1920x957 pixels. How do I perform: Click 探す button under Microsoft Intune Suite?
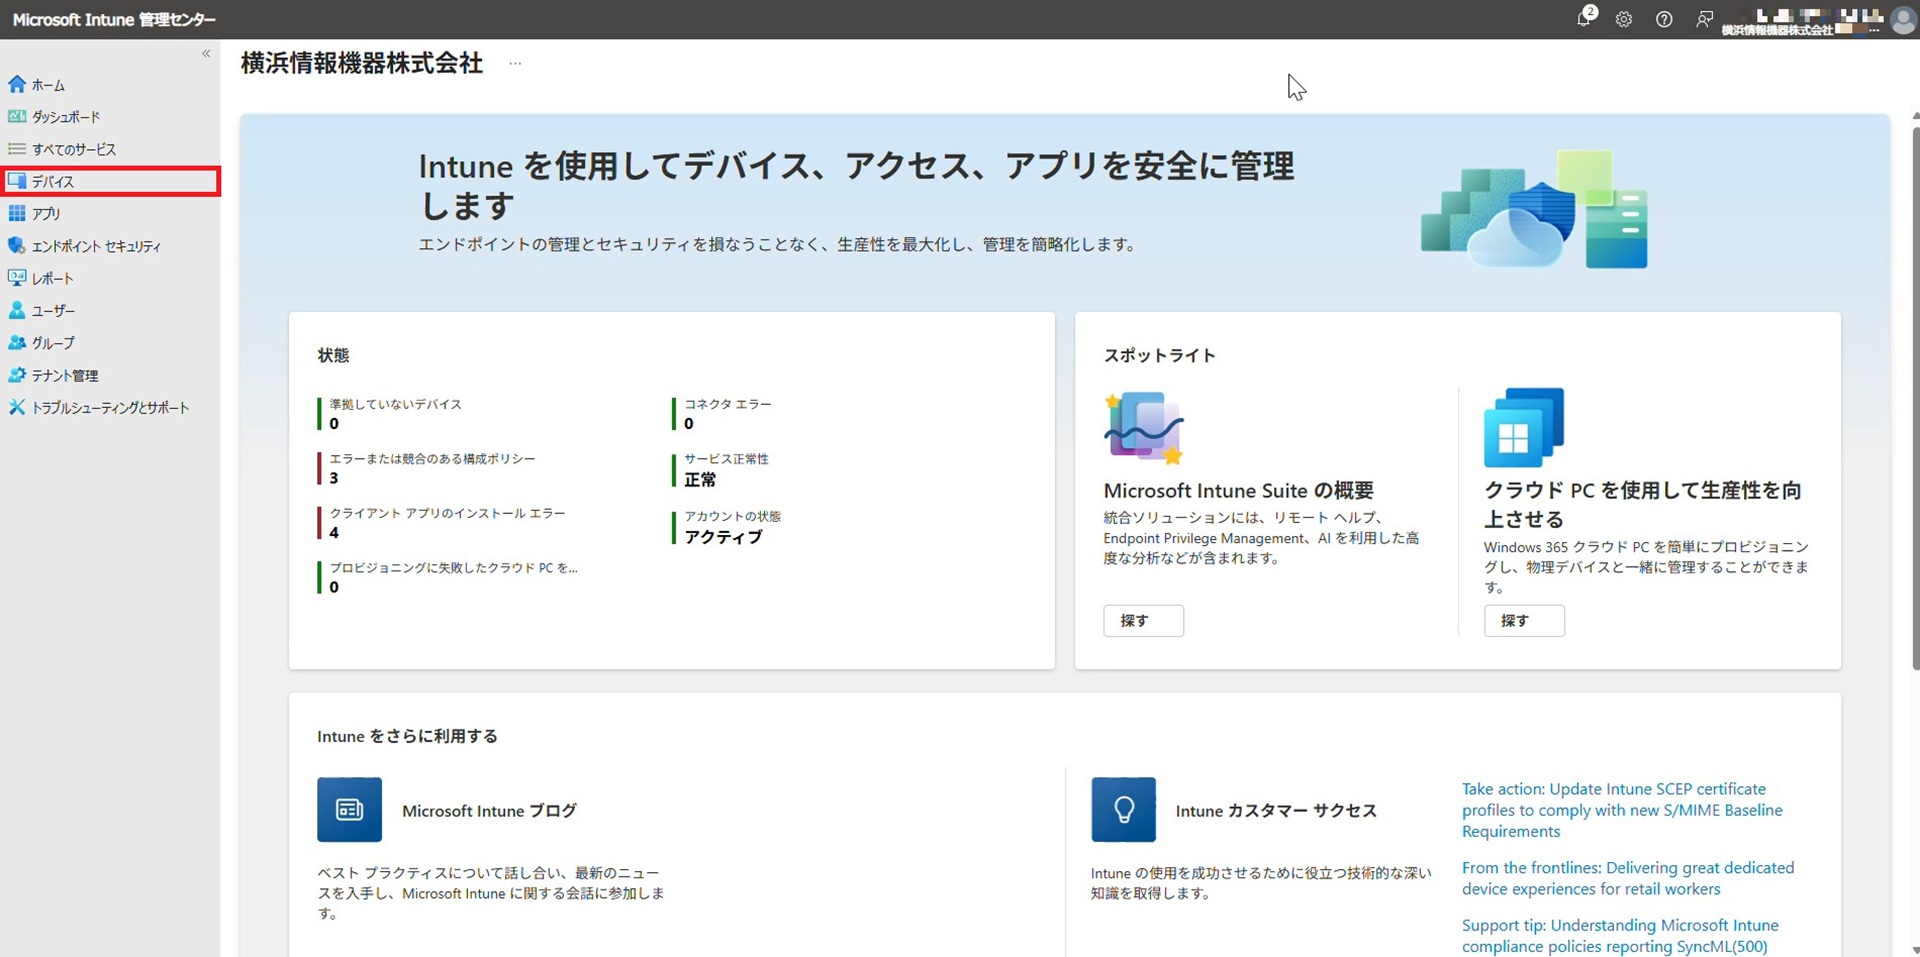[x=1143, y=620]
